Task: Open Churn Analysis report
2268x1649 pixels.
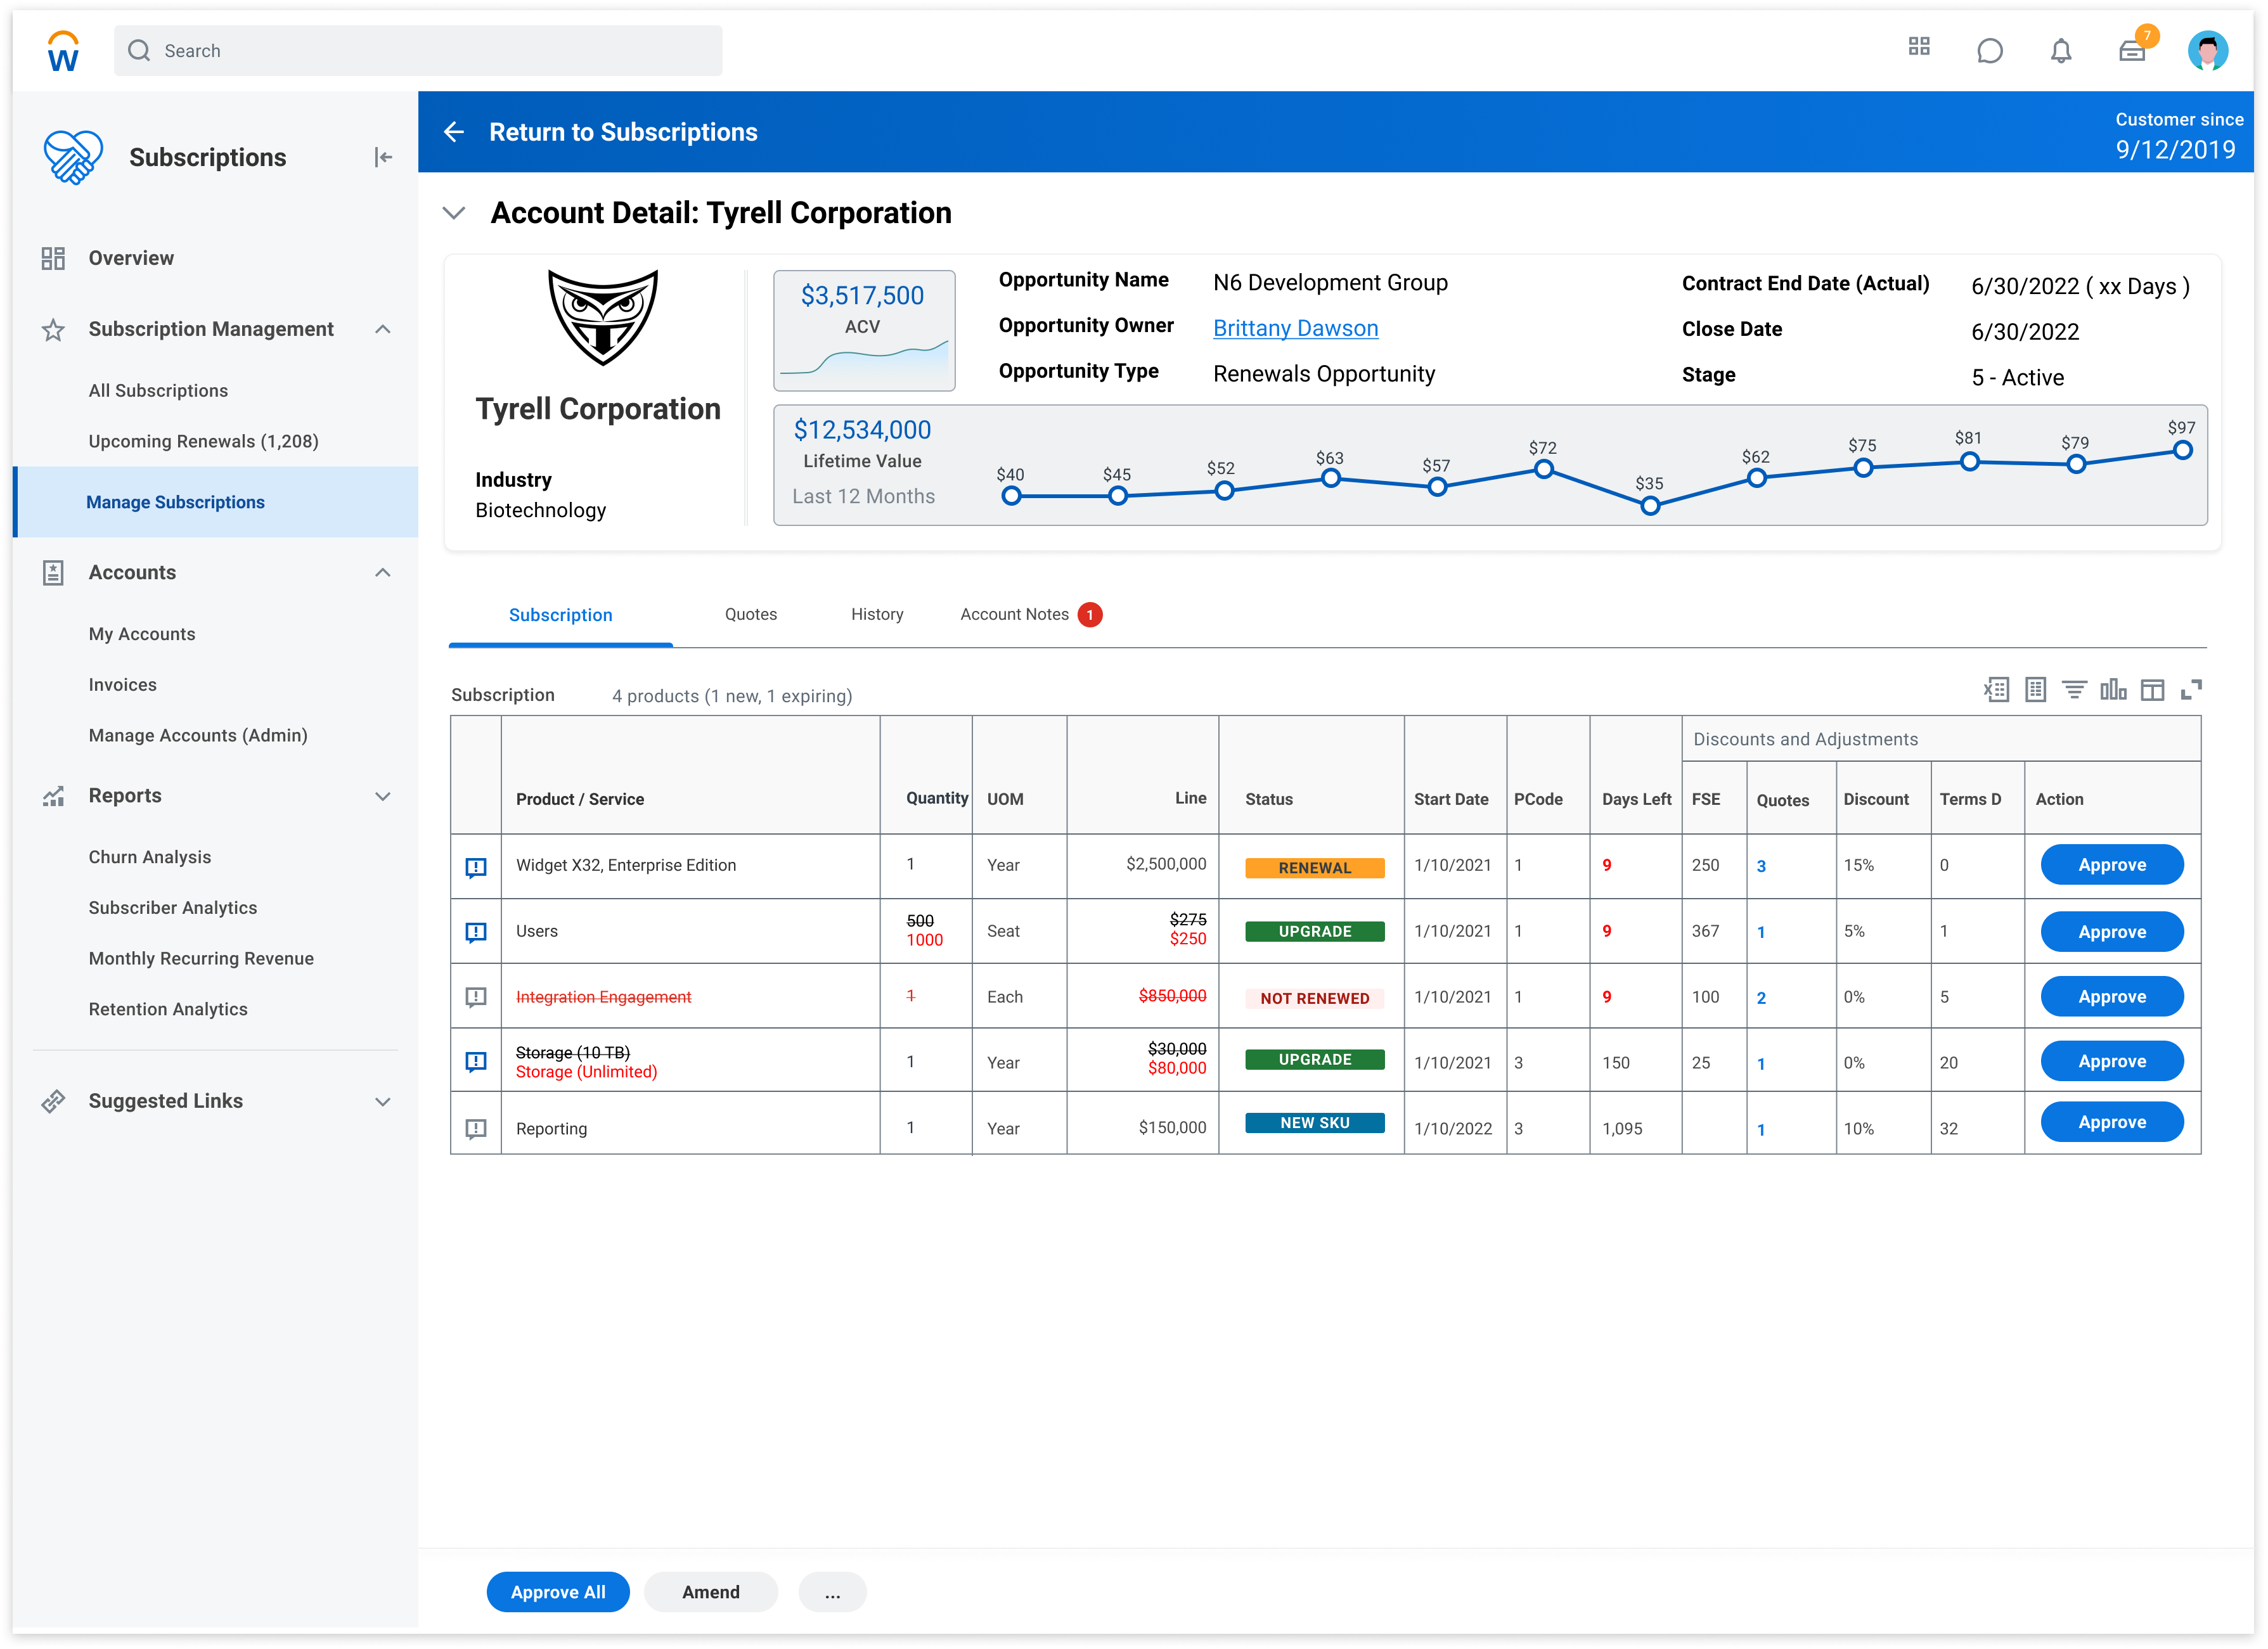Action: point(150,857)
